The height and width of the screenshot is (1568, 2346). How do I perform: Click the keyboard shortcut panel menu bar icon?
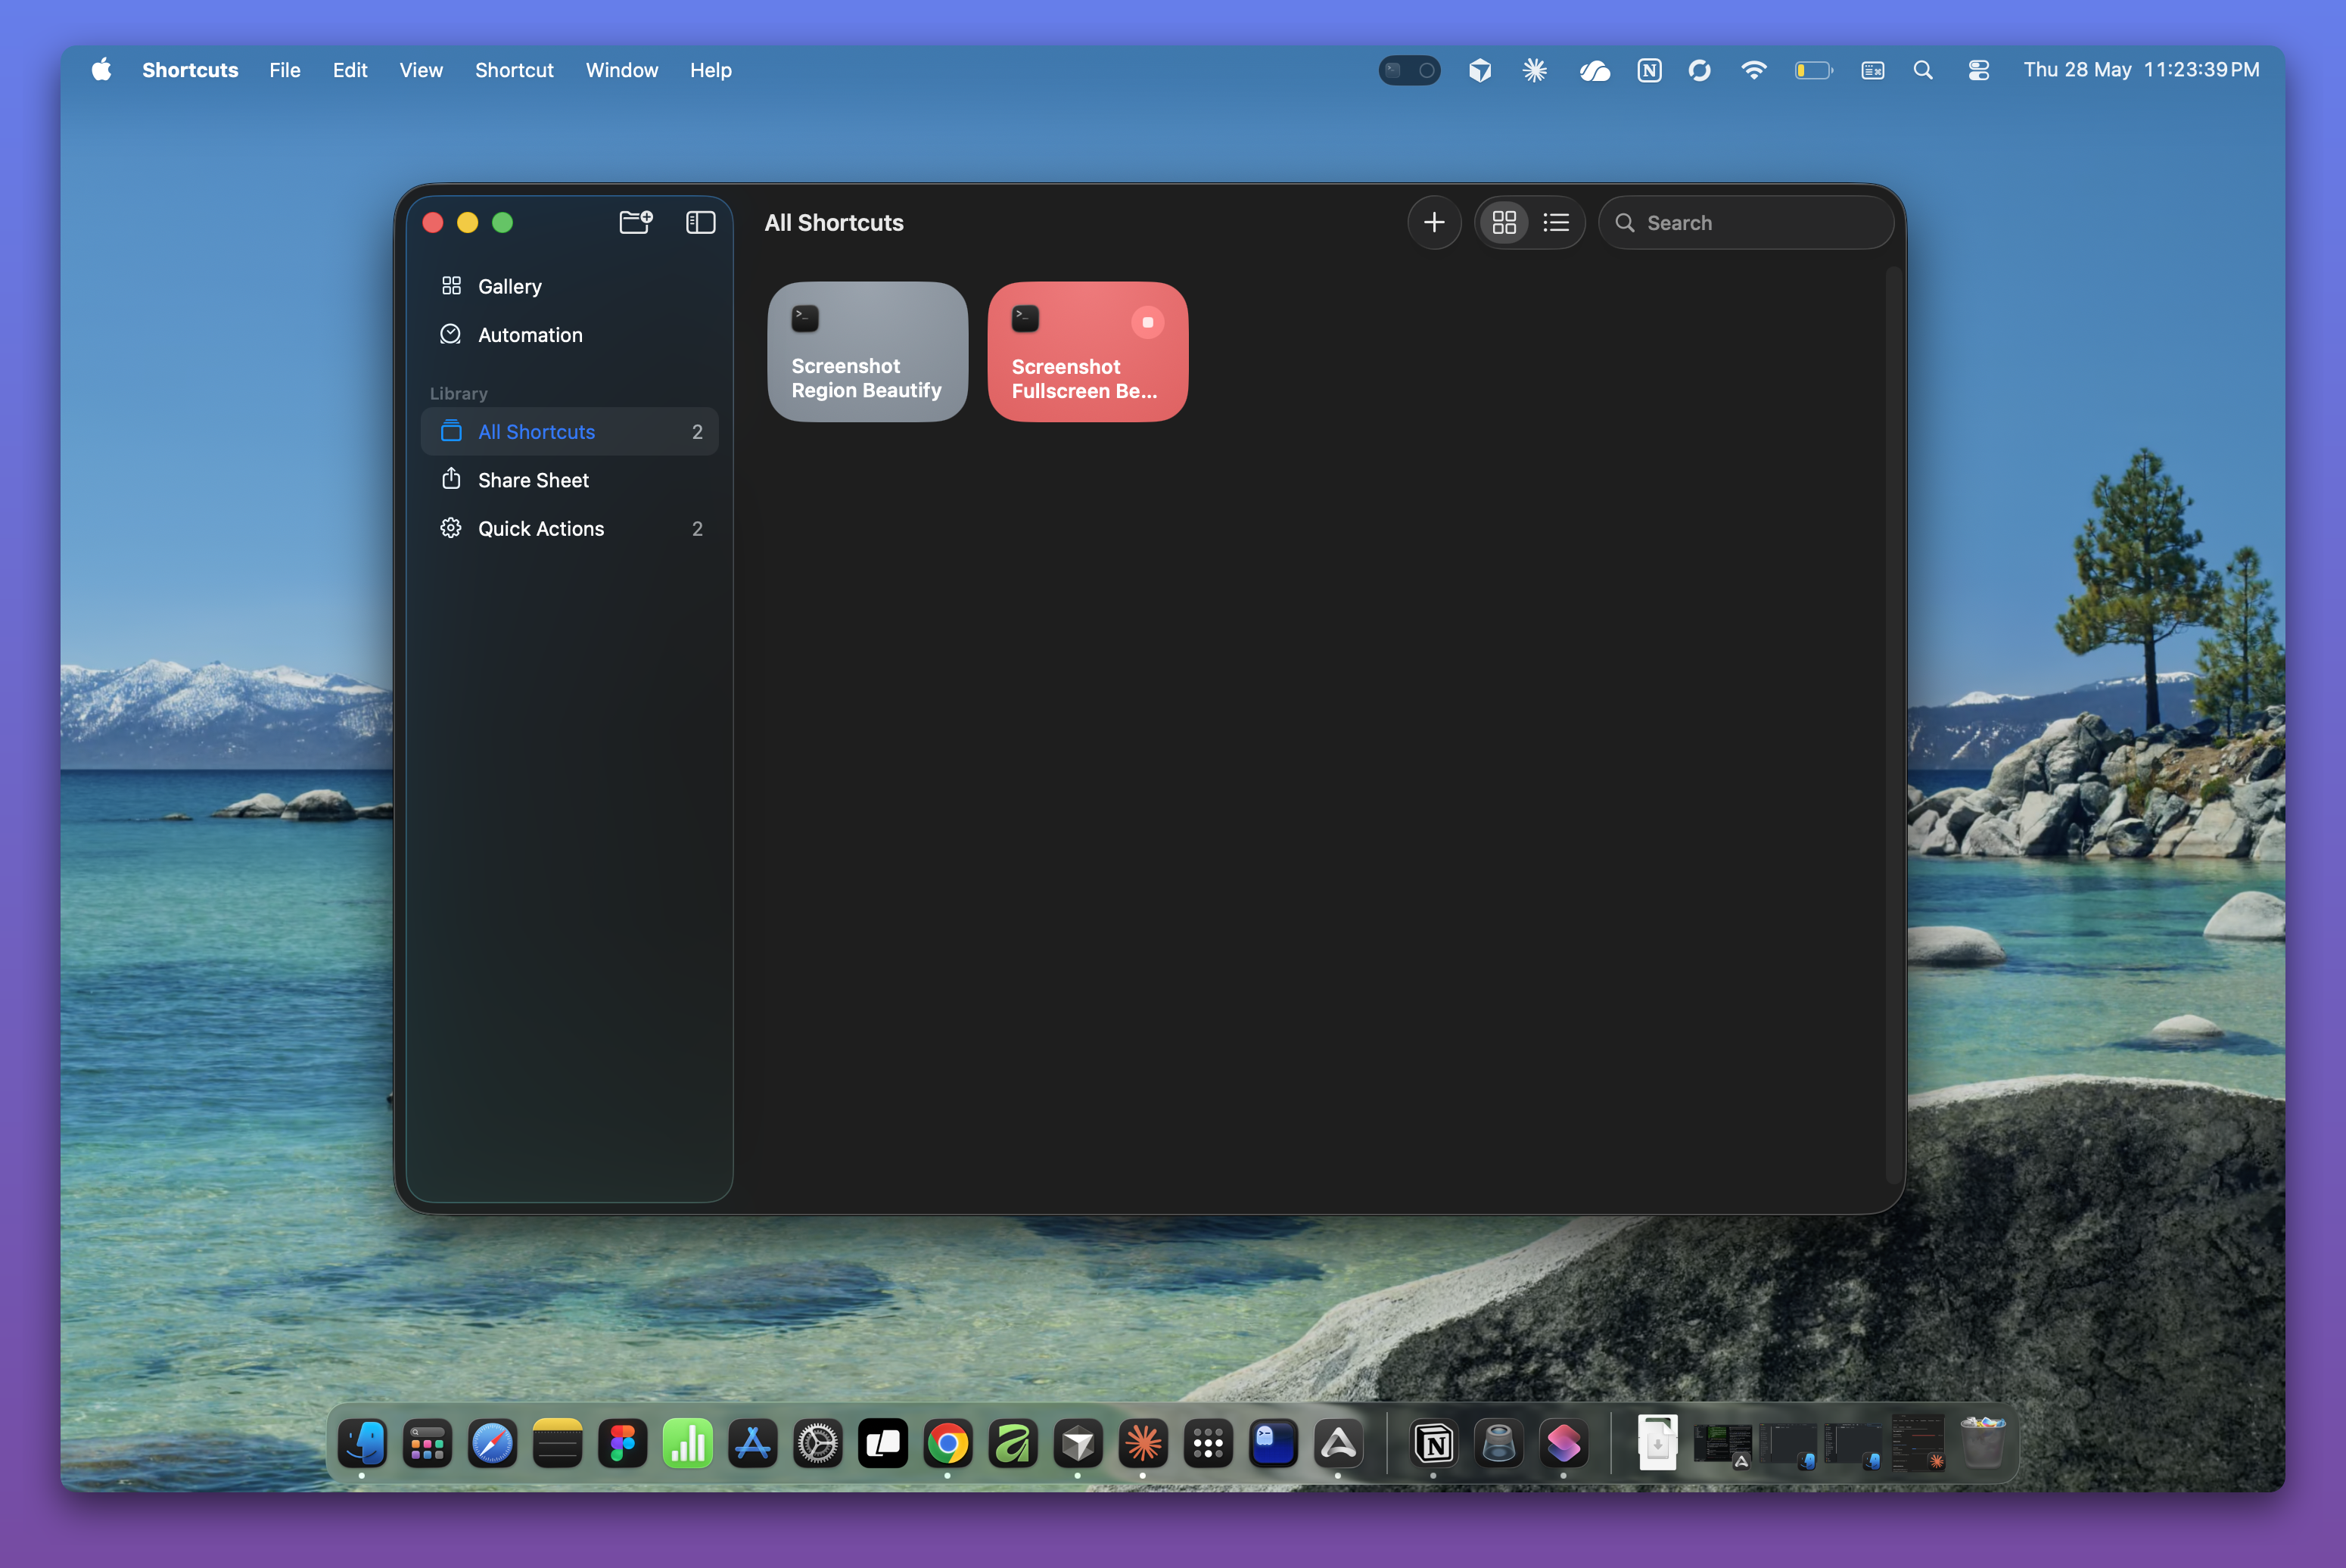coord(1873,70)
